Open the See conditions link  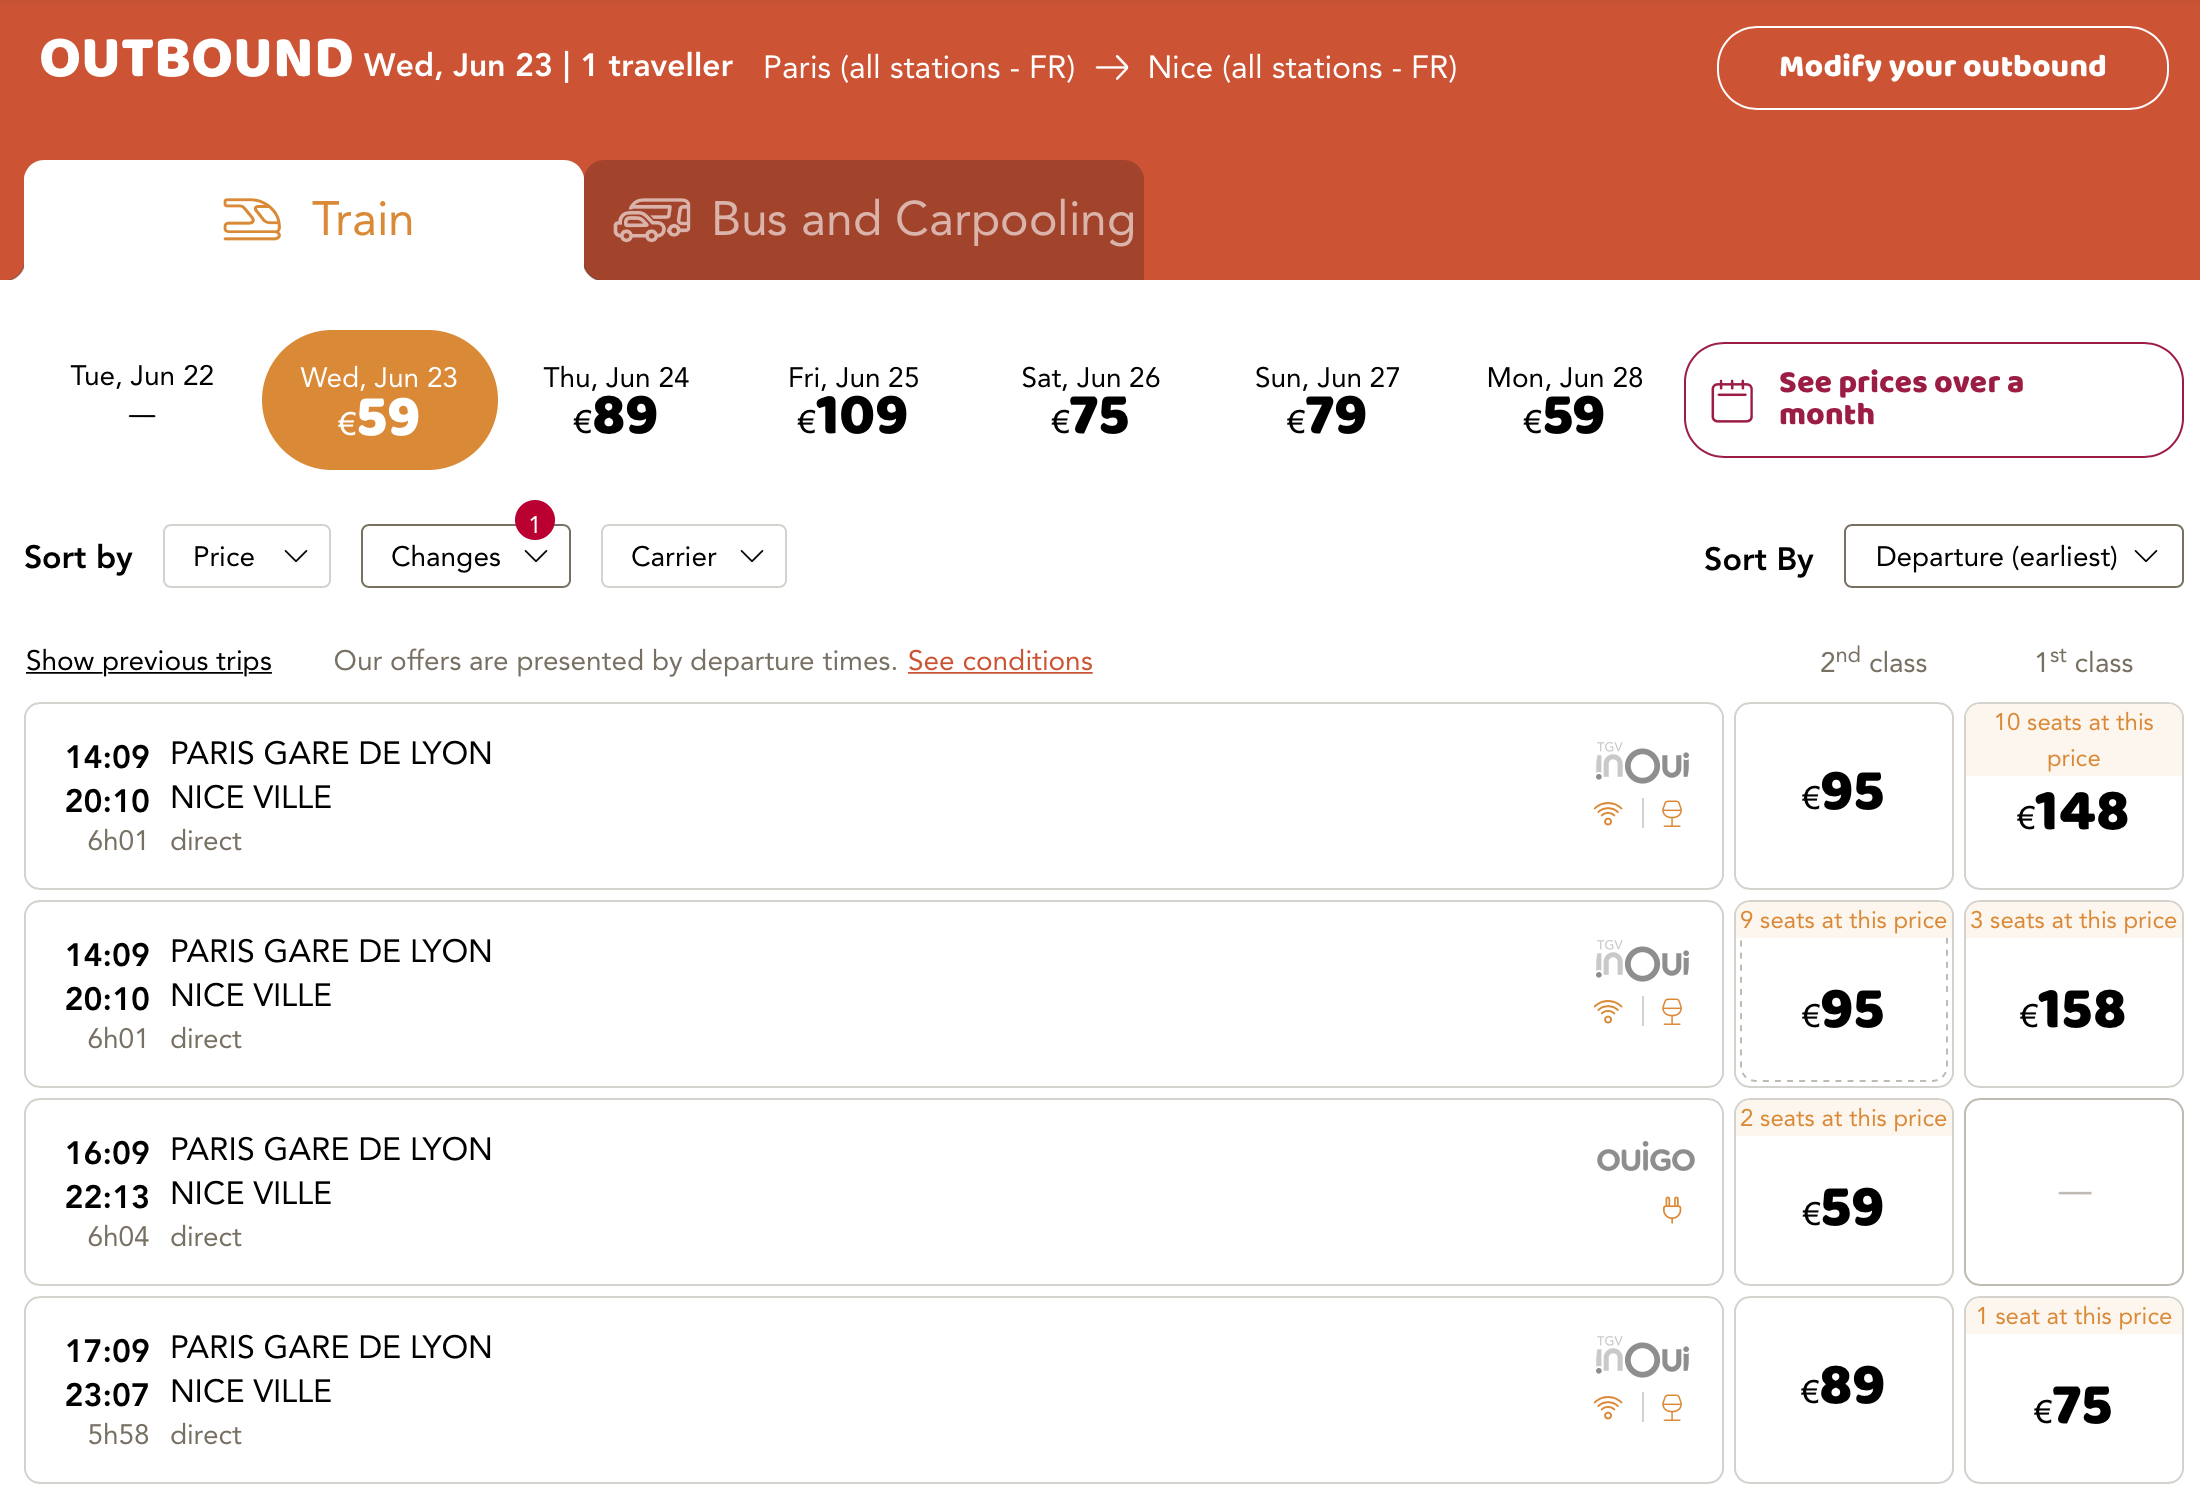coord(999,660)
